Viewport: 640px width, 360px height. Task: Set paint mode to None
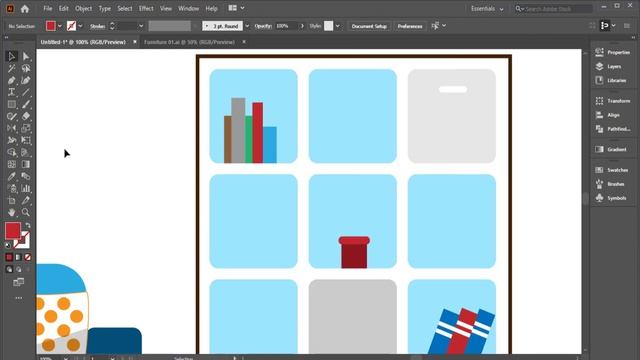click(28, 257)
